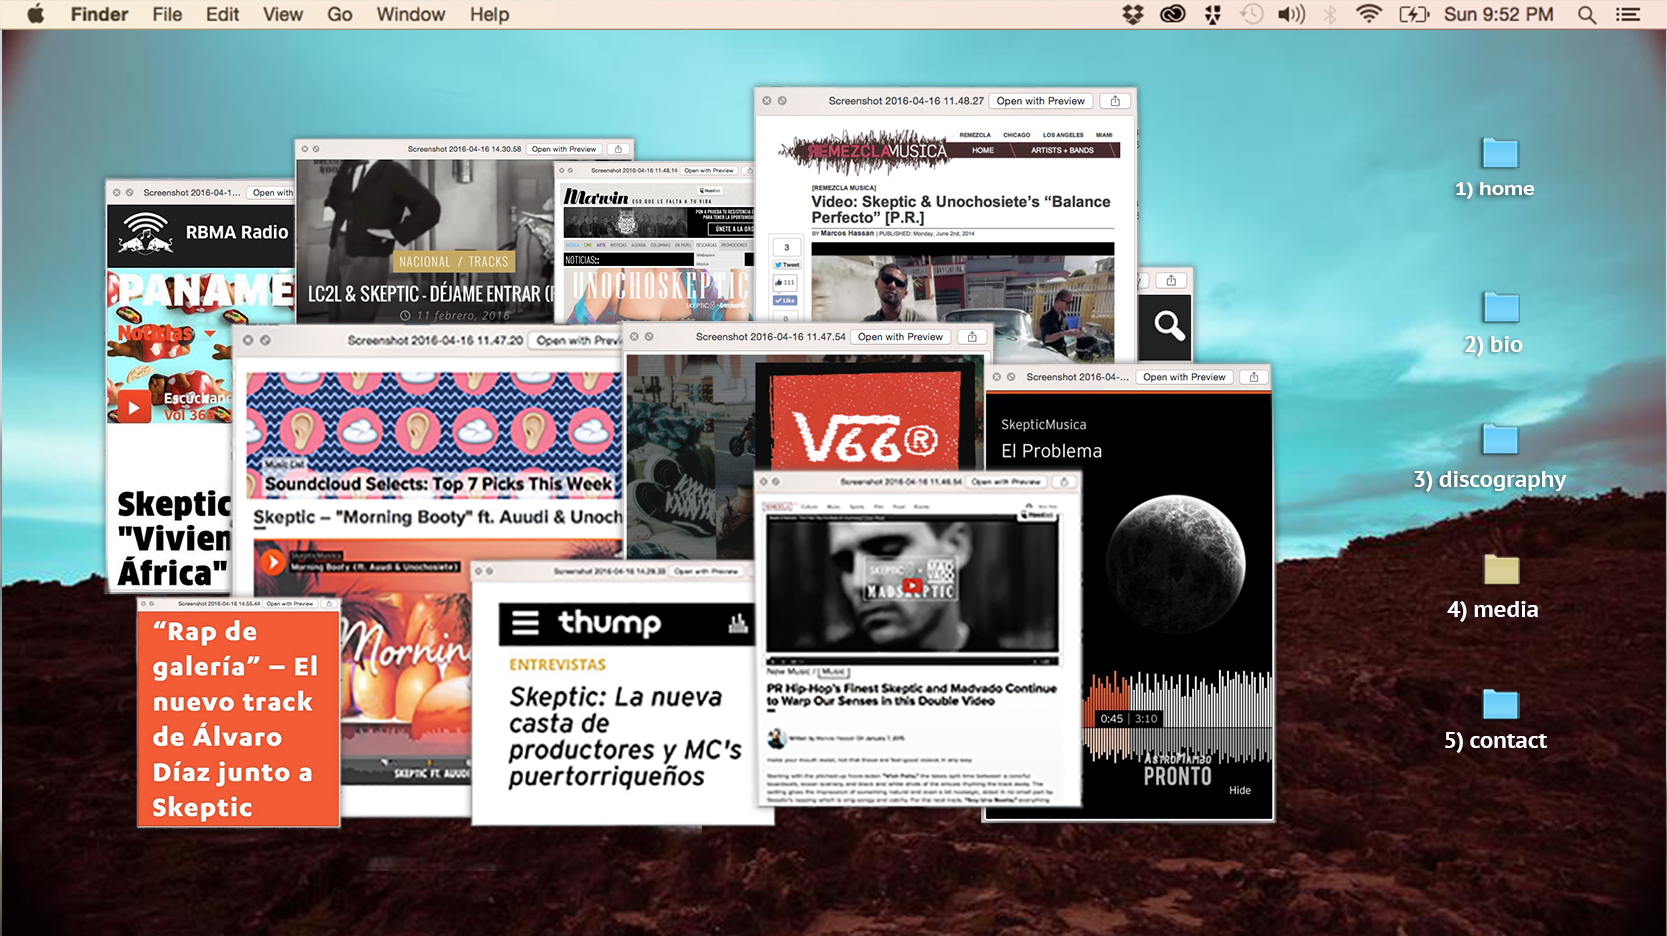The width and height of the screenshot is (1667, 936).
Task: Click share icon in Screenshot 11.47.54 window
Action: tap(972, 337)
